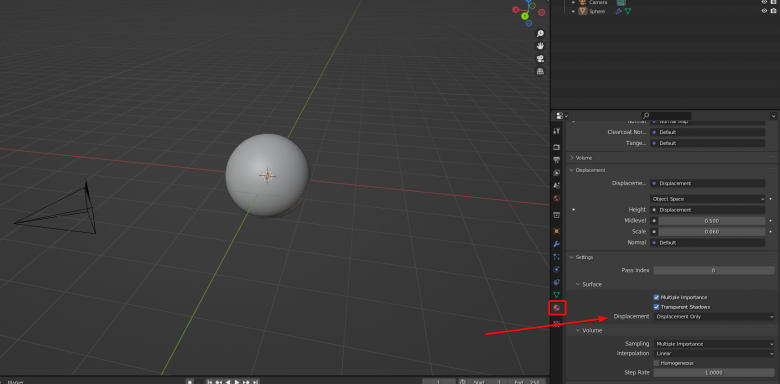Uncheck Transparent Shadows checkbox
Screen dimensions: 780x384
click(657, 307)
